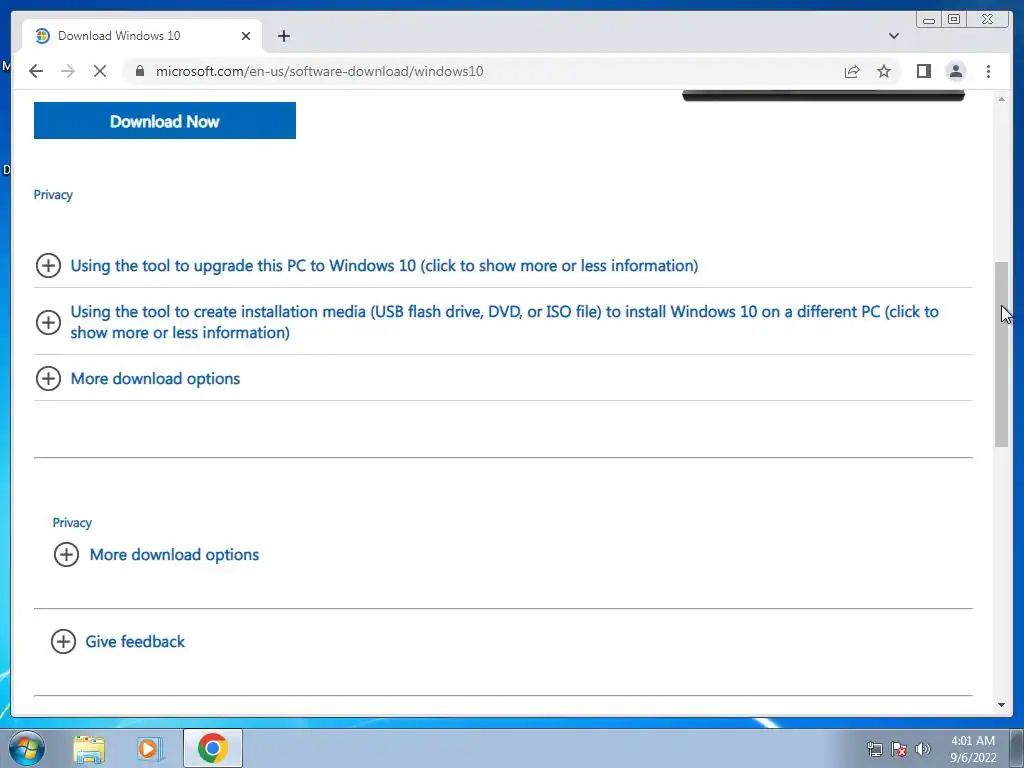Click Chrome's forward arrow

click(68, 71)
